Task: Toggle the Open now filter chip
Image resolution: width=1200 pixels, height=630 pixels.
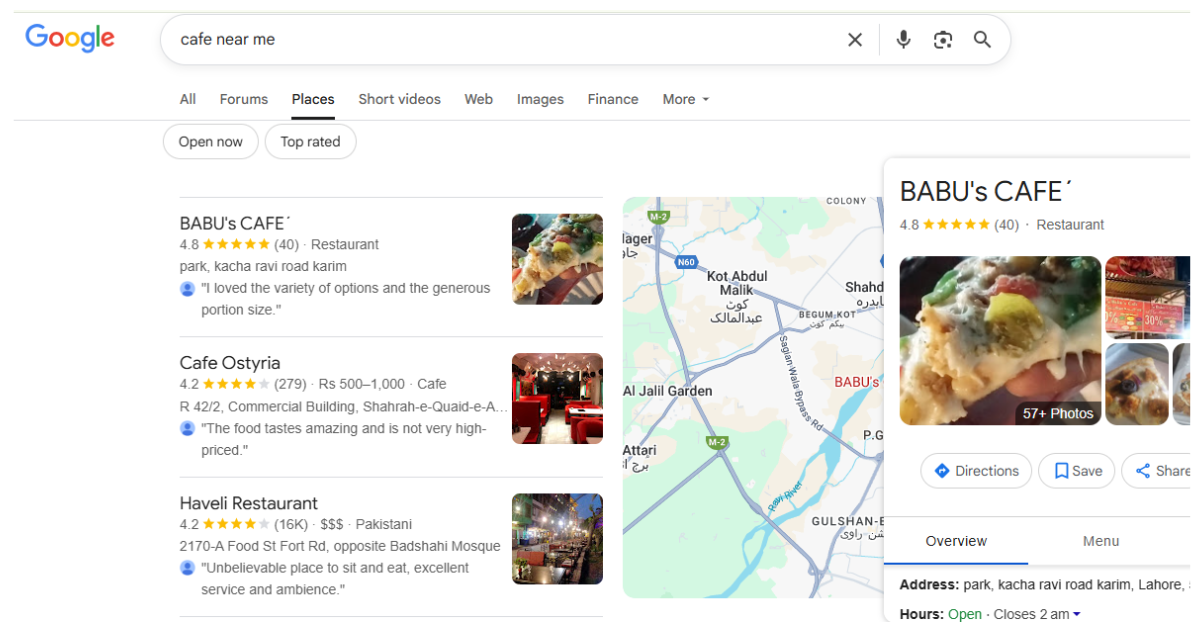Action: [x=211, y=142]
